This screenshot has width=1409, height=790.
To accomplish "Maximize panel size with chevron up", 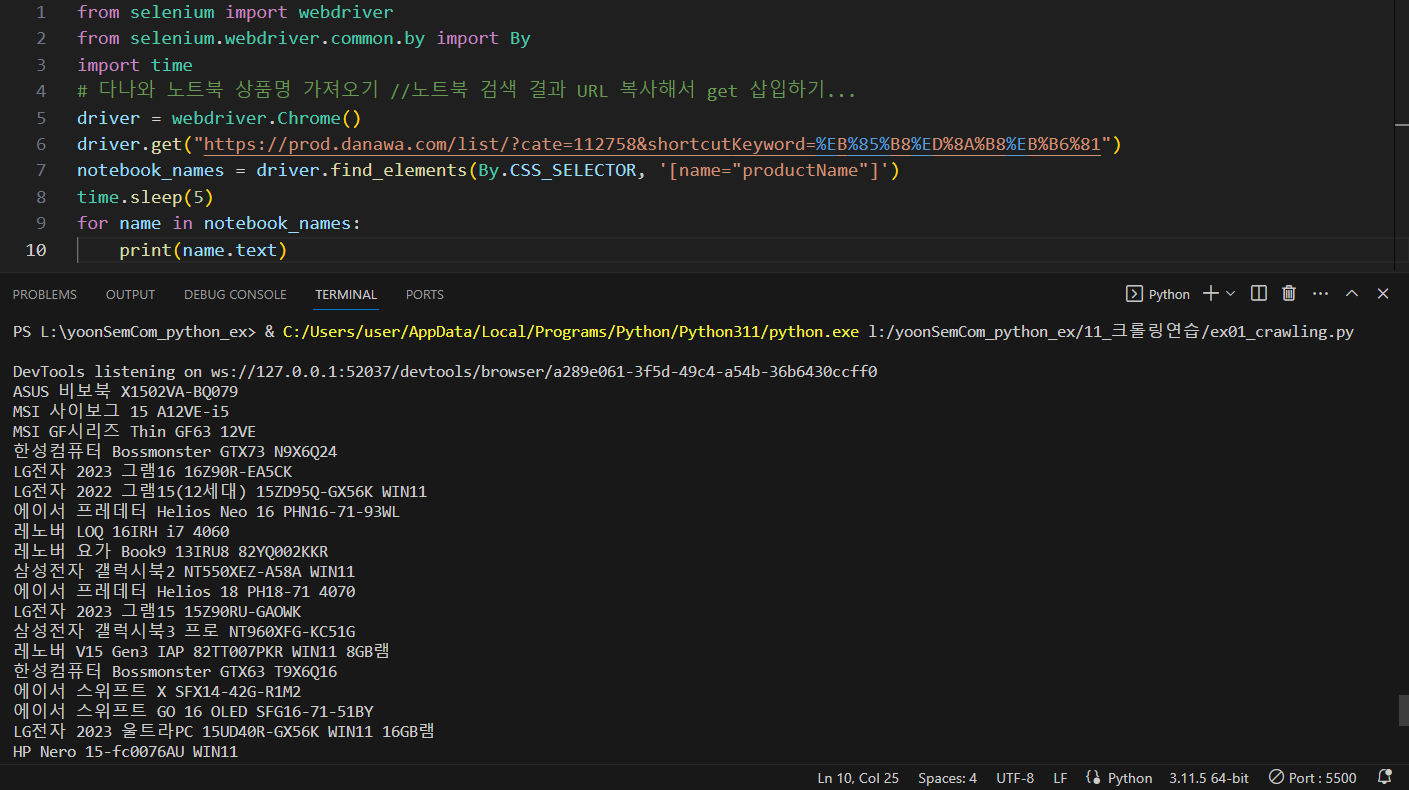I will point(1352,293).
